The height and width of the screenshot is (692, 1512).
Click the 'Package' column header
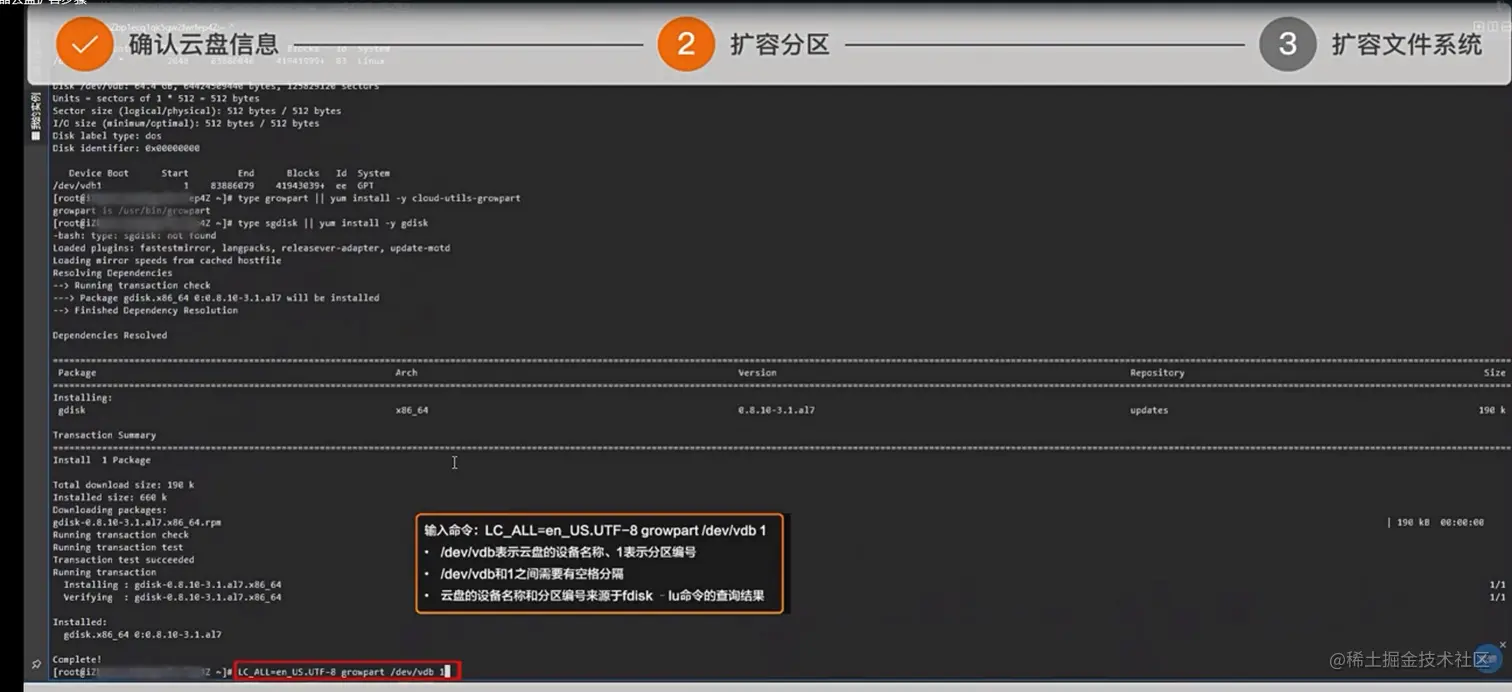pos(77,373)
